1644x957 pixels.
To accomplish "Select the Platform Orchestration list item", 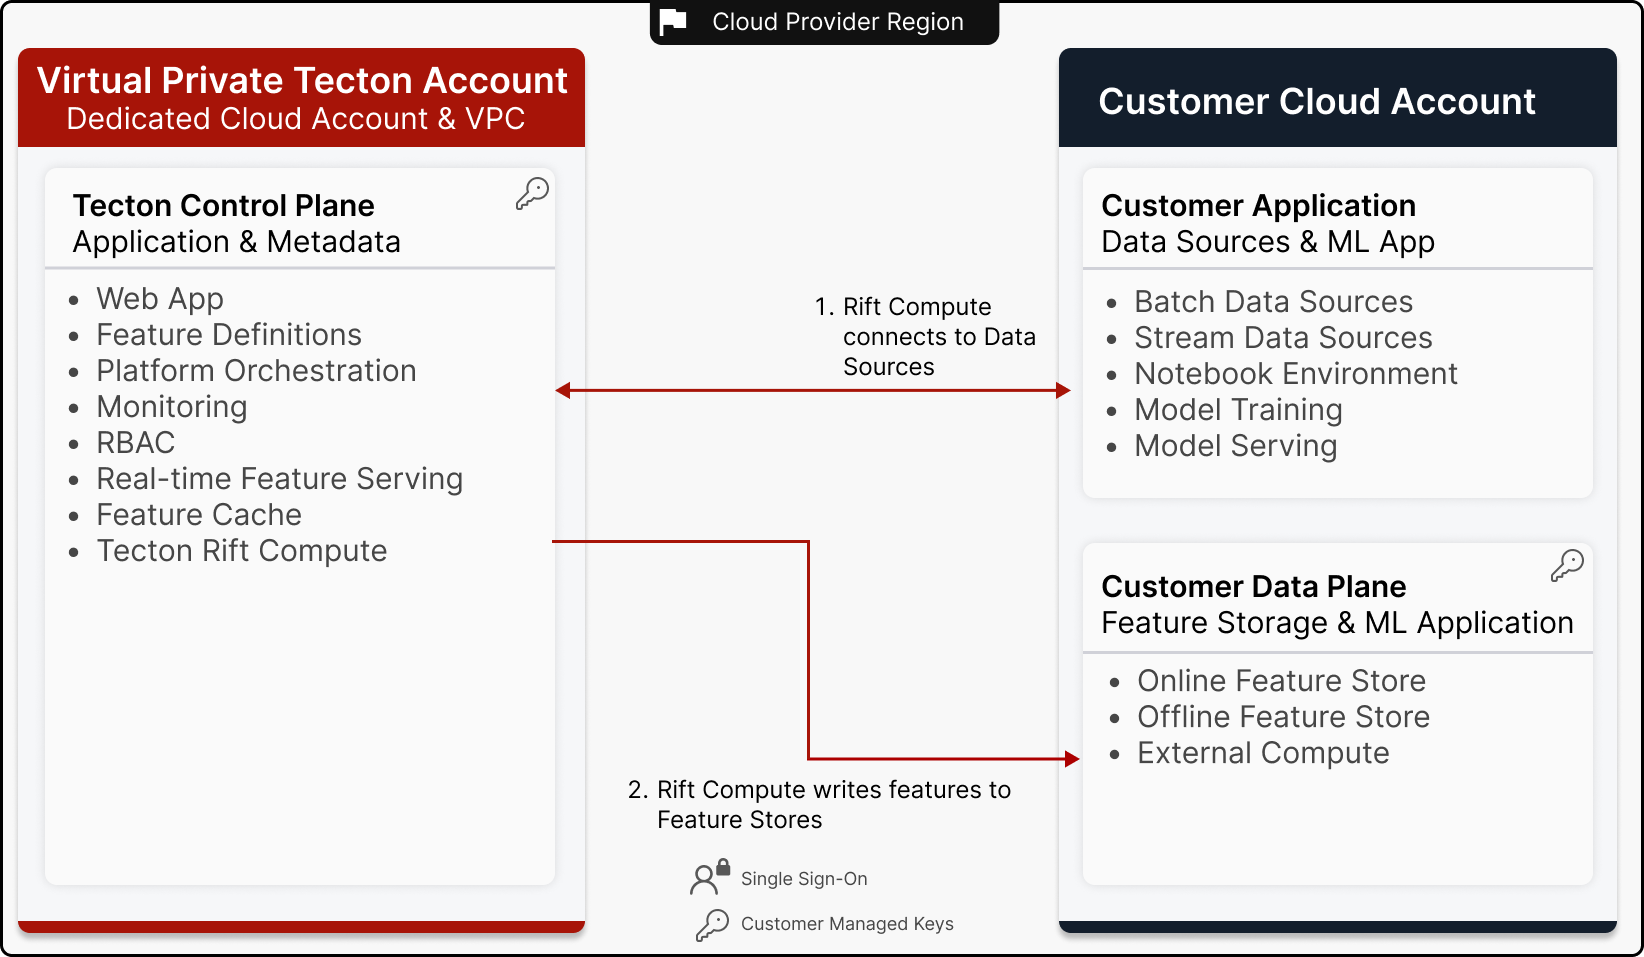I will (256, 370).
